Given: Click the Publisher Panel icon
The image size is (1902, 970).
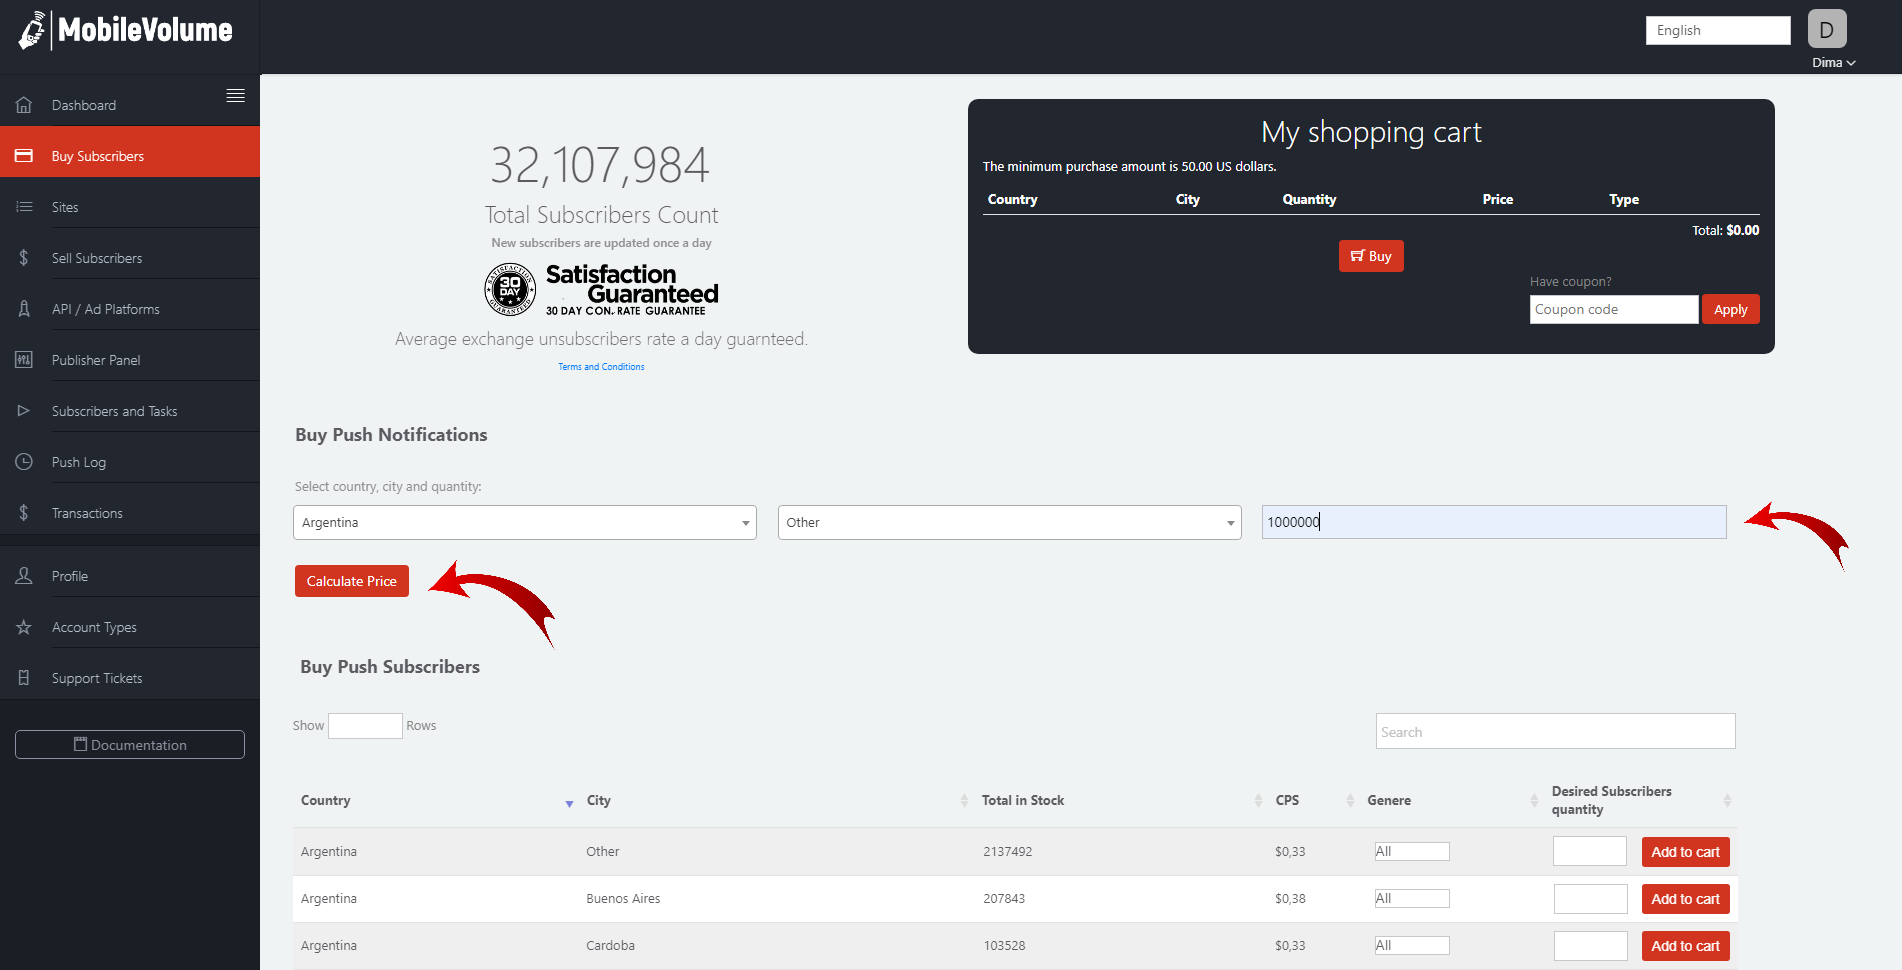Looking at the screenshot, I should point(24,360).
